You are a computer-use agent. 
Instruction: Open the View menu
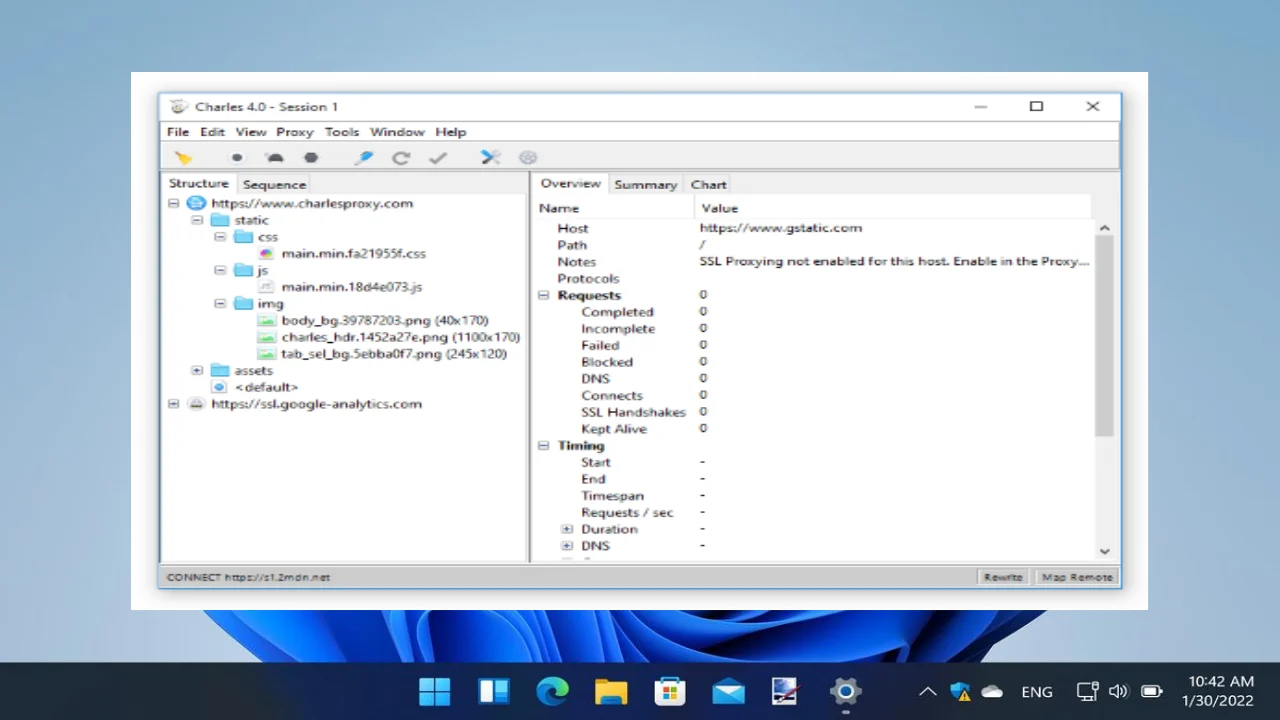(251, 132)
